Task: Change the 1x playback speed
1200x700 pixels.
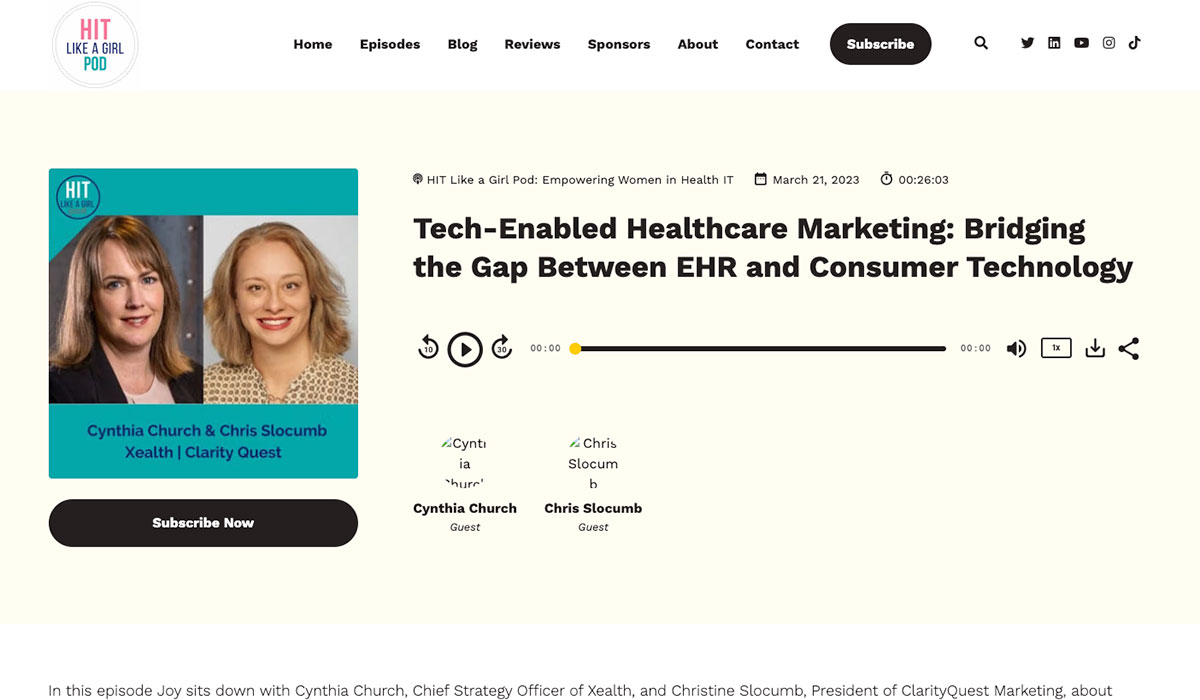Action: coord(1056,348)
